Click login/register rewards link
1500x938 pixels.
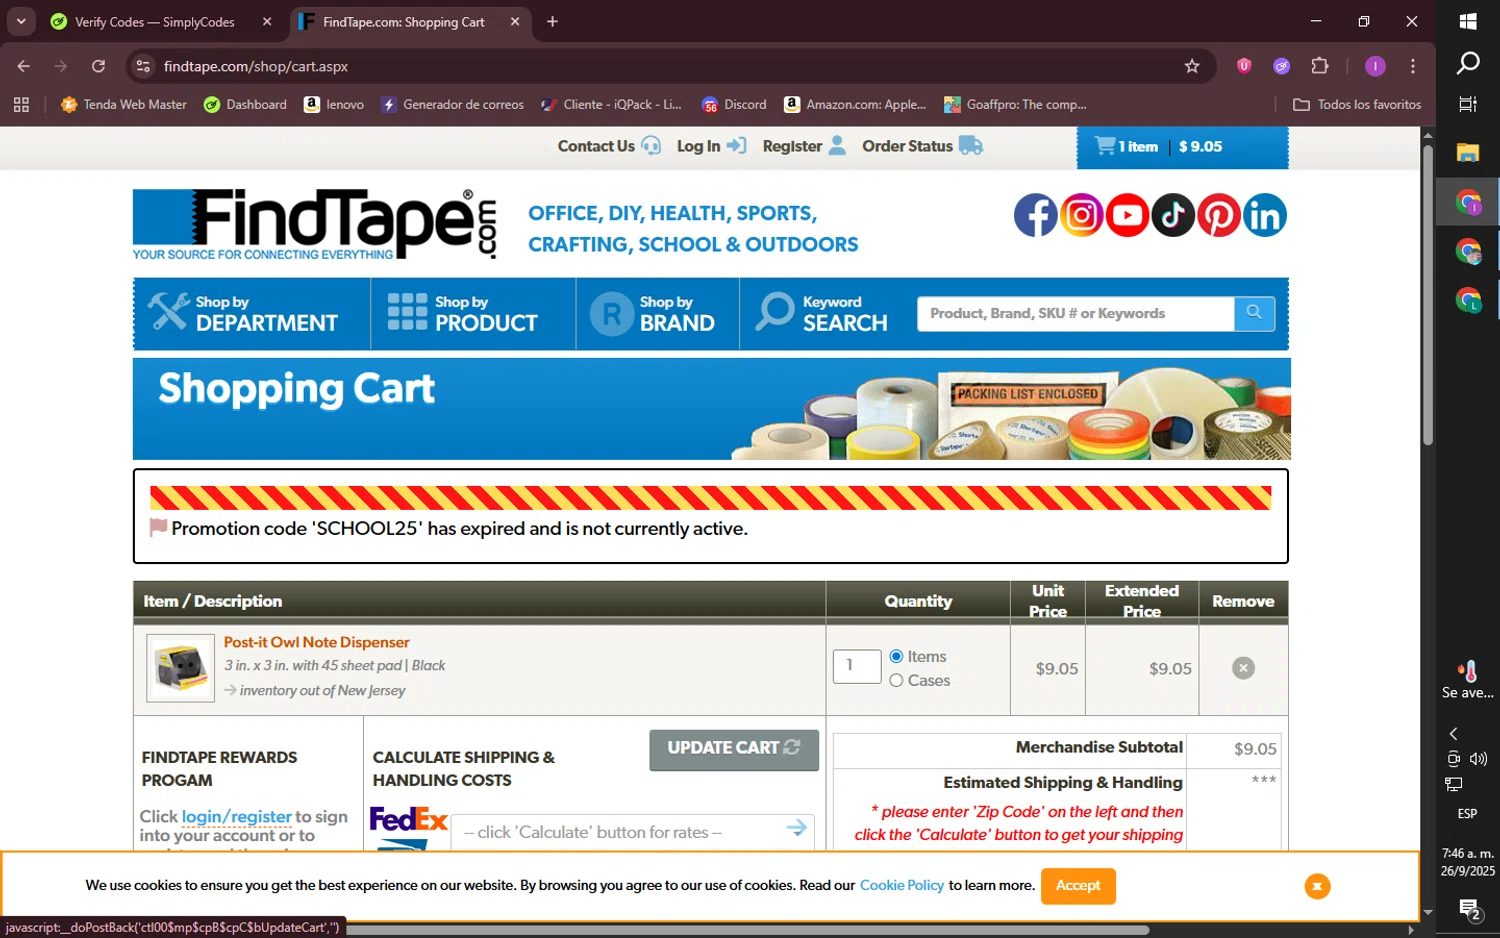coord(237,817)
